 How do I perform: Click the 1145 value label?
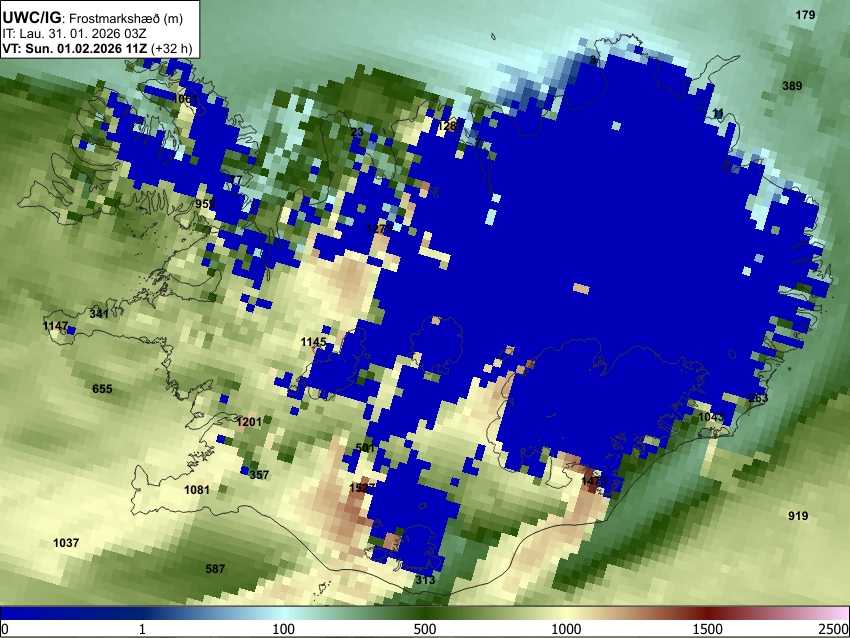[x=313, y=342]
